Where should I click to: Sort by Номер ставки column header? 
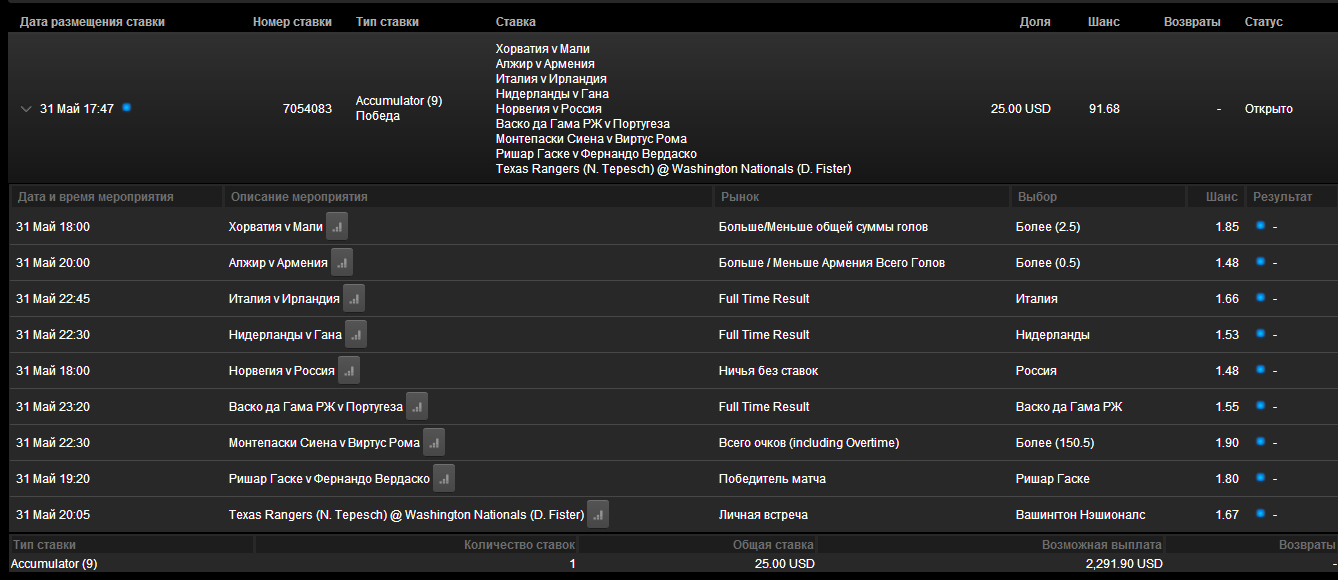coord(292,22)
